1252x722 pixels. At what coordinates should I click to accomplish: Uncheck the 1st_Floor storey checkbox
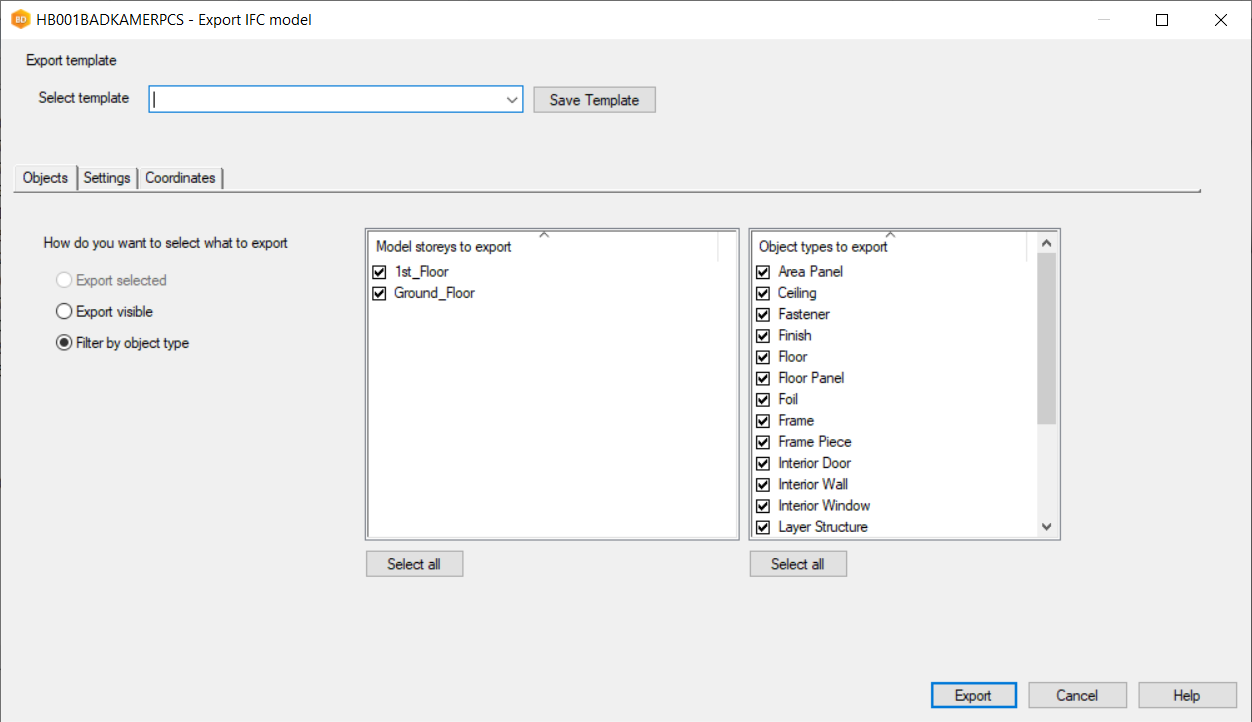point(379,272)
